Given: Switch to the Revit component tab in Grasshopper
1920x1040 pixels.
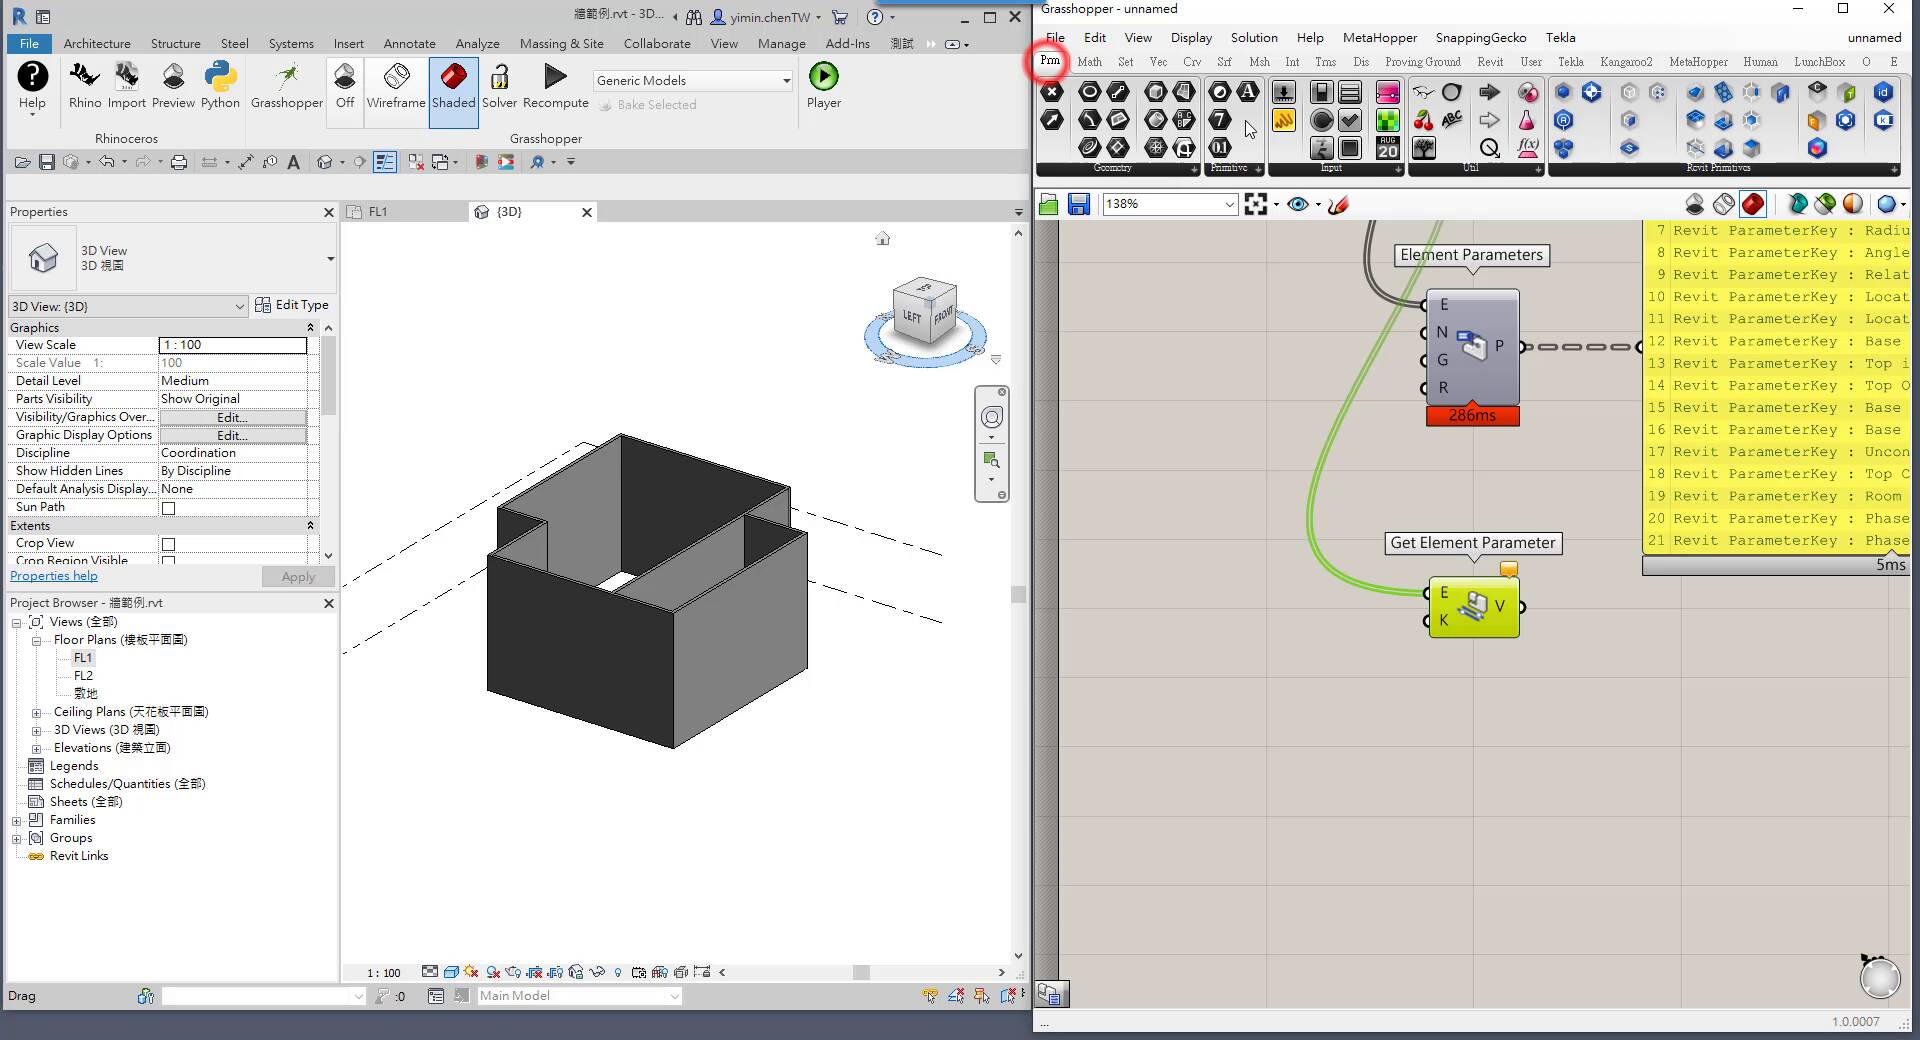Looking at the screenshot, I should pyautogui.click(x=1490, y=62).
